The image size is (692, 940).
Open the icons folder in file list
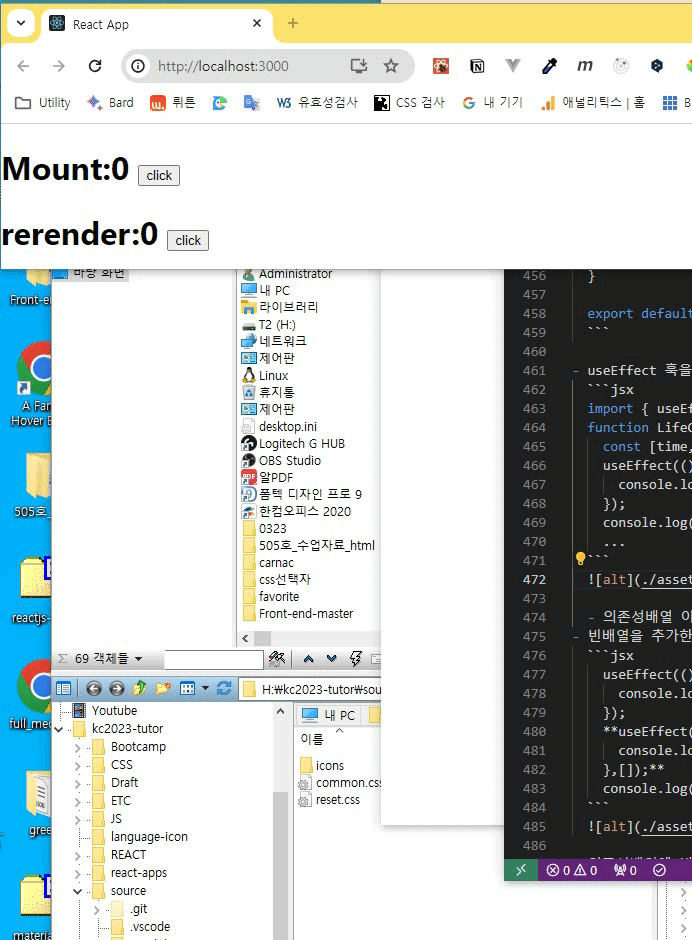pyautogui.click(x=321, y=766)
